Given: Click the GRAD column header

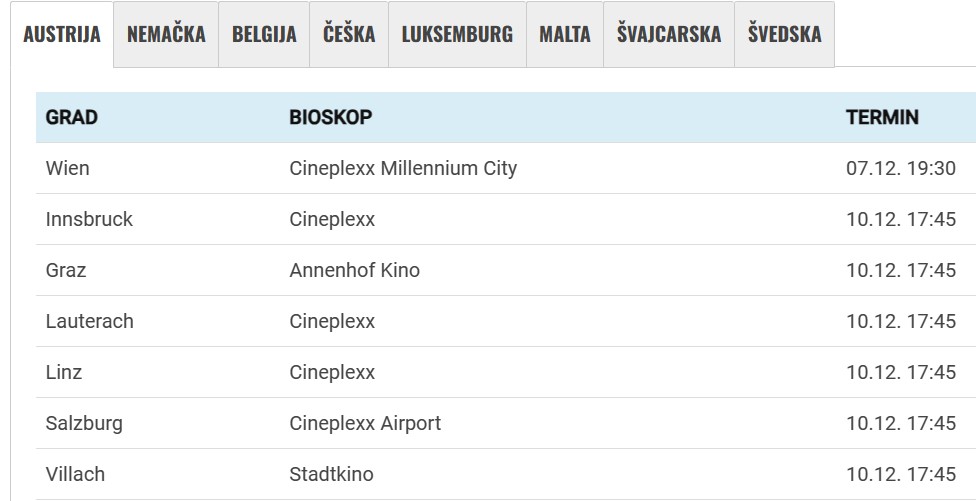Looking at the screenshot, I should tap(72, 117).
